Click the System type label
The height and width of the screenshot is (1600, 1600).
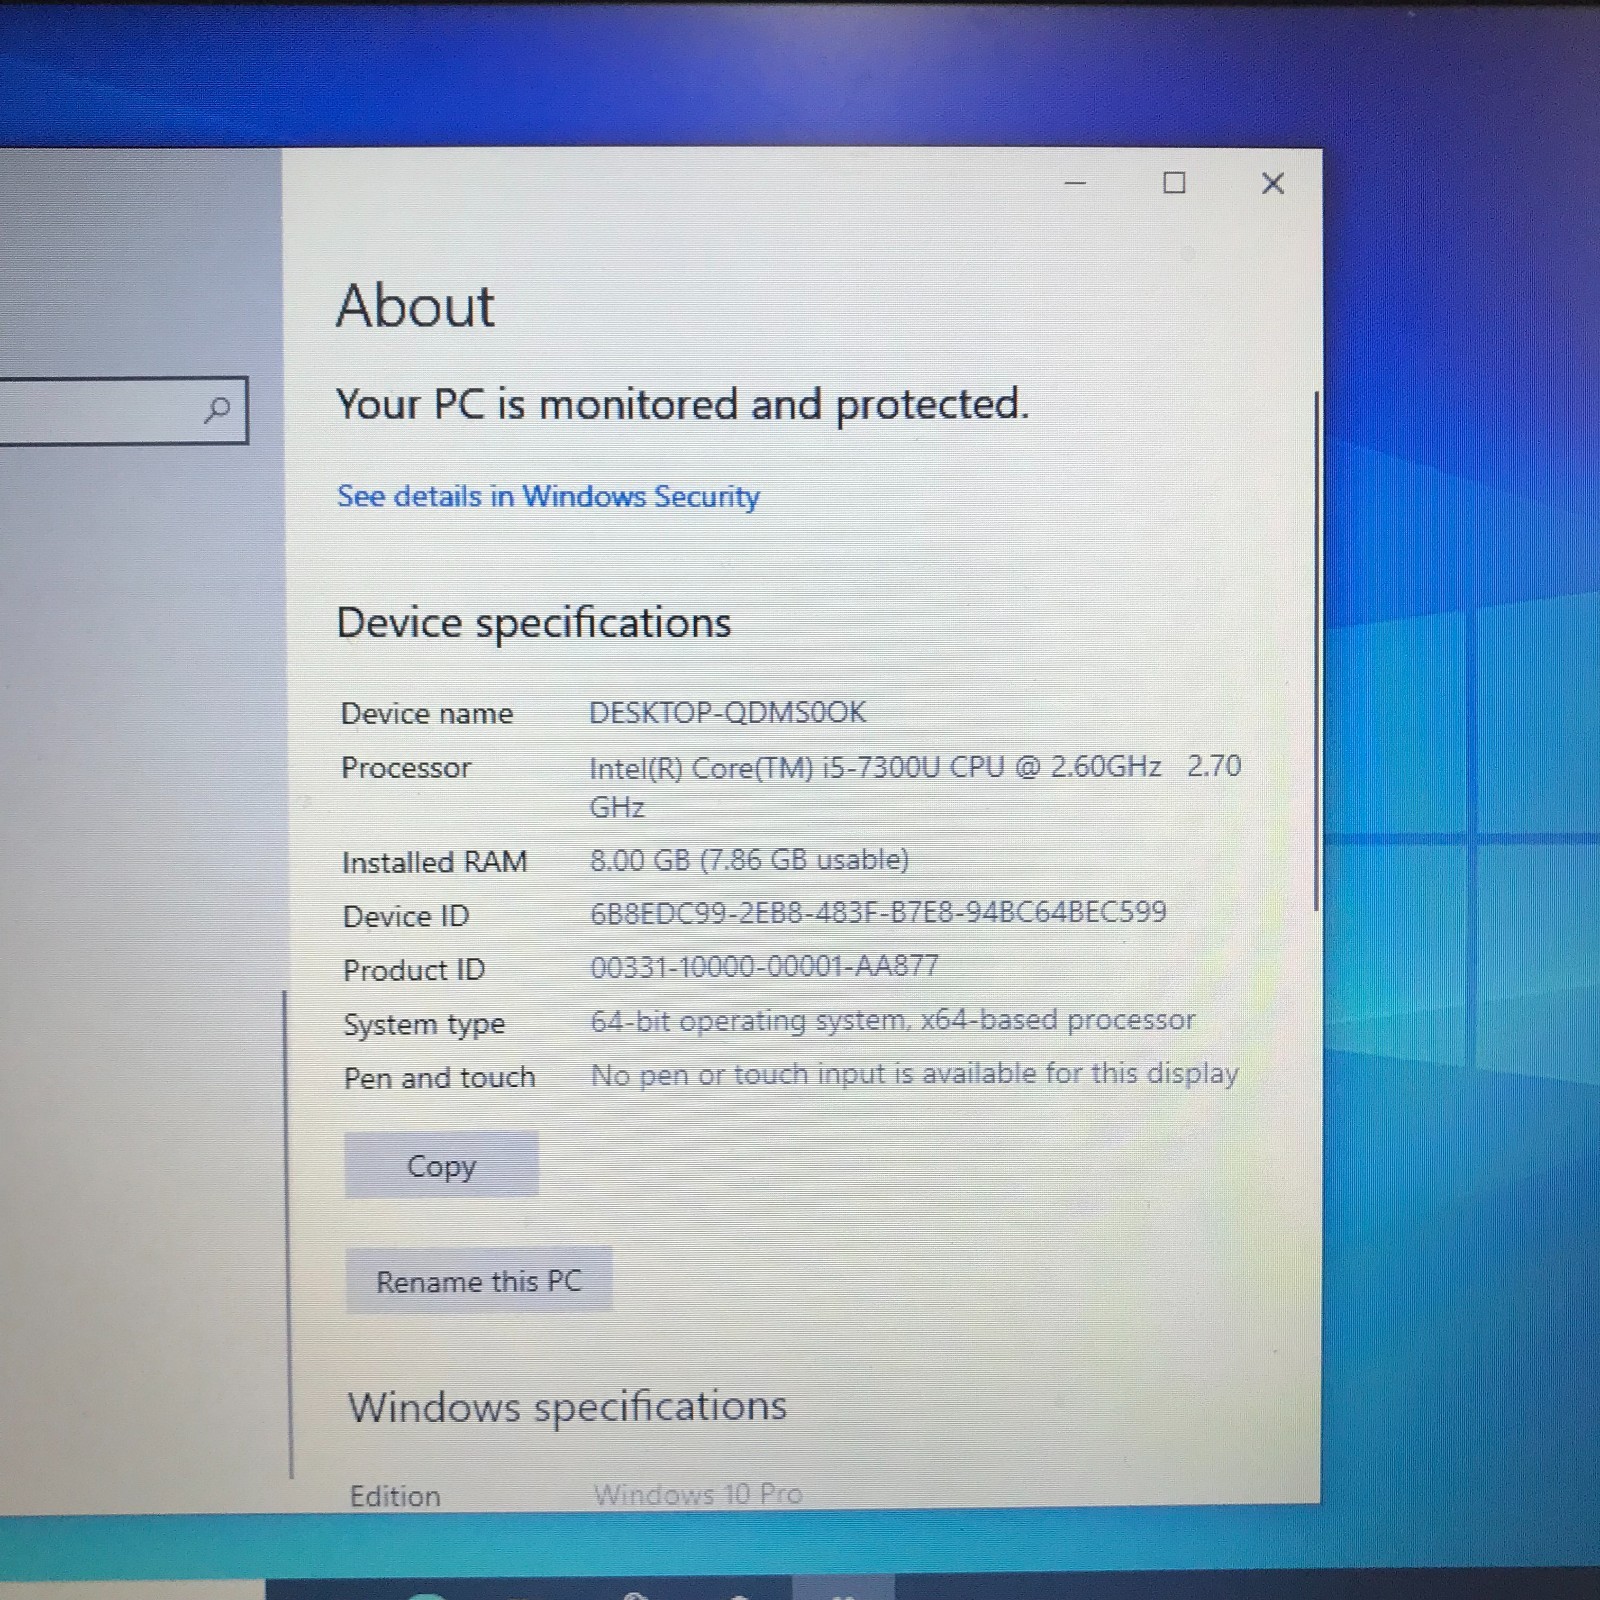424,1024
